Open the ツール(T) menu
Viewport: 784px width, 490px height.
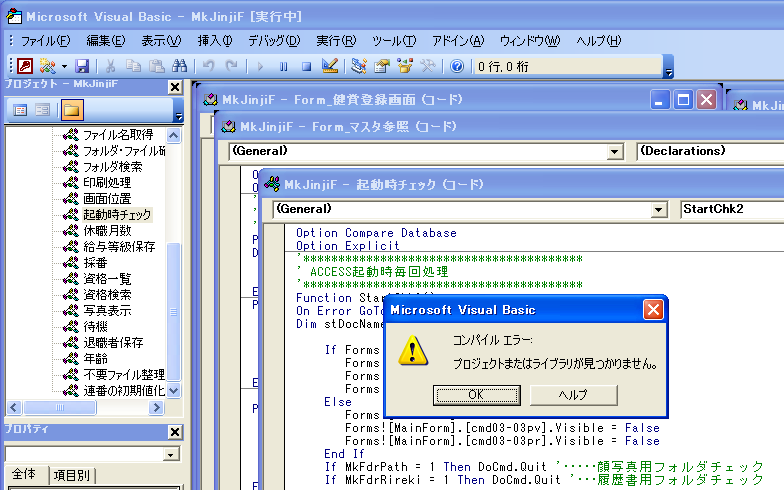tap(394, 40)
